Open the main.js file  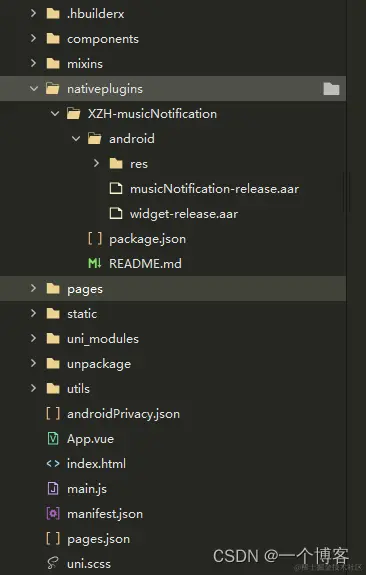tap(87, 489)
